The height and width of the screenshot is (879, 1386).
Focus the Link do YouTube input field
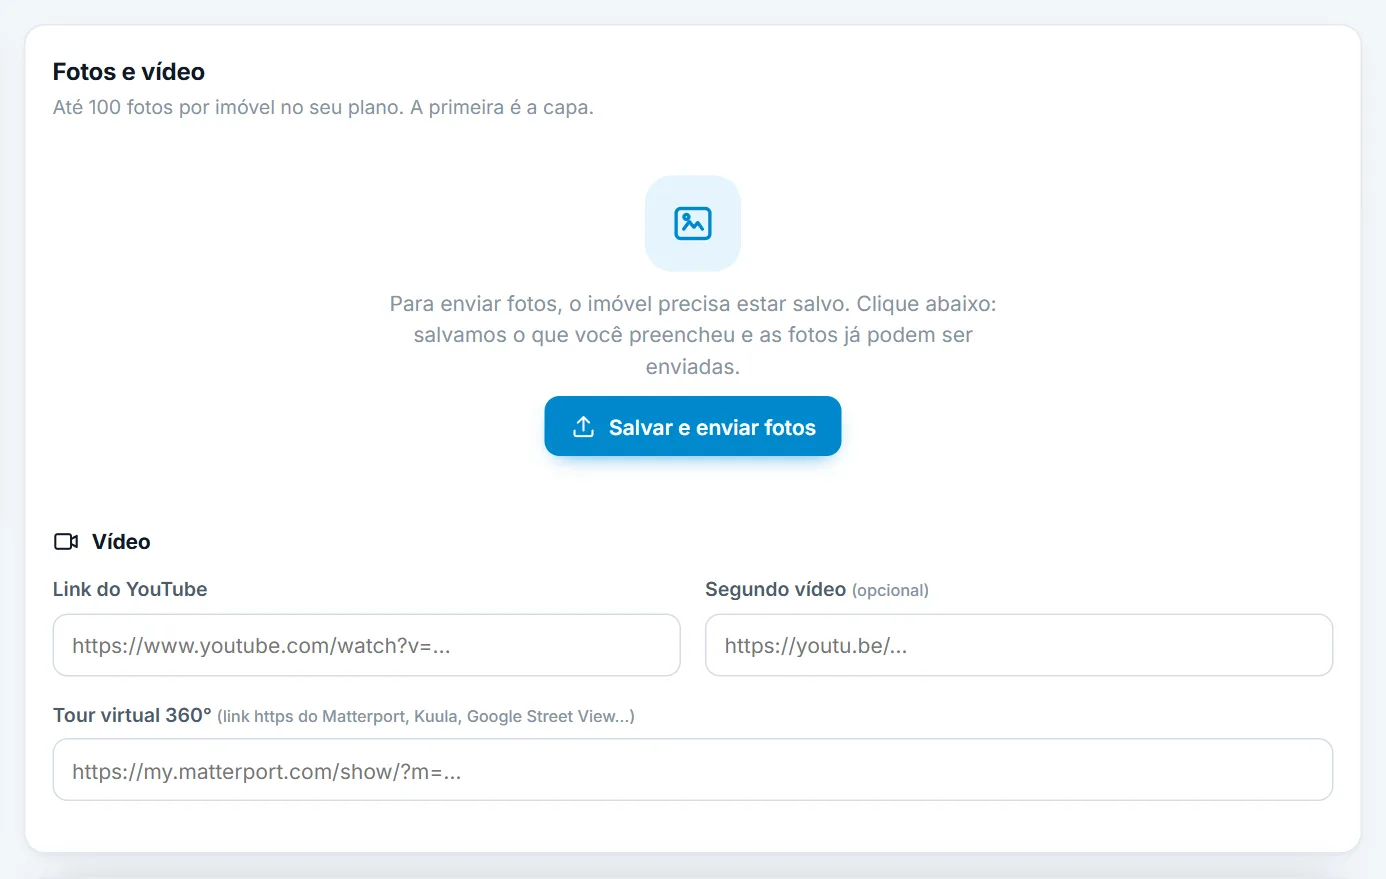pos(366,645)
